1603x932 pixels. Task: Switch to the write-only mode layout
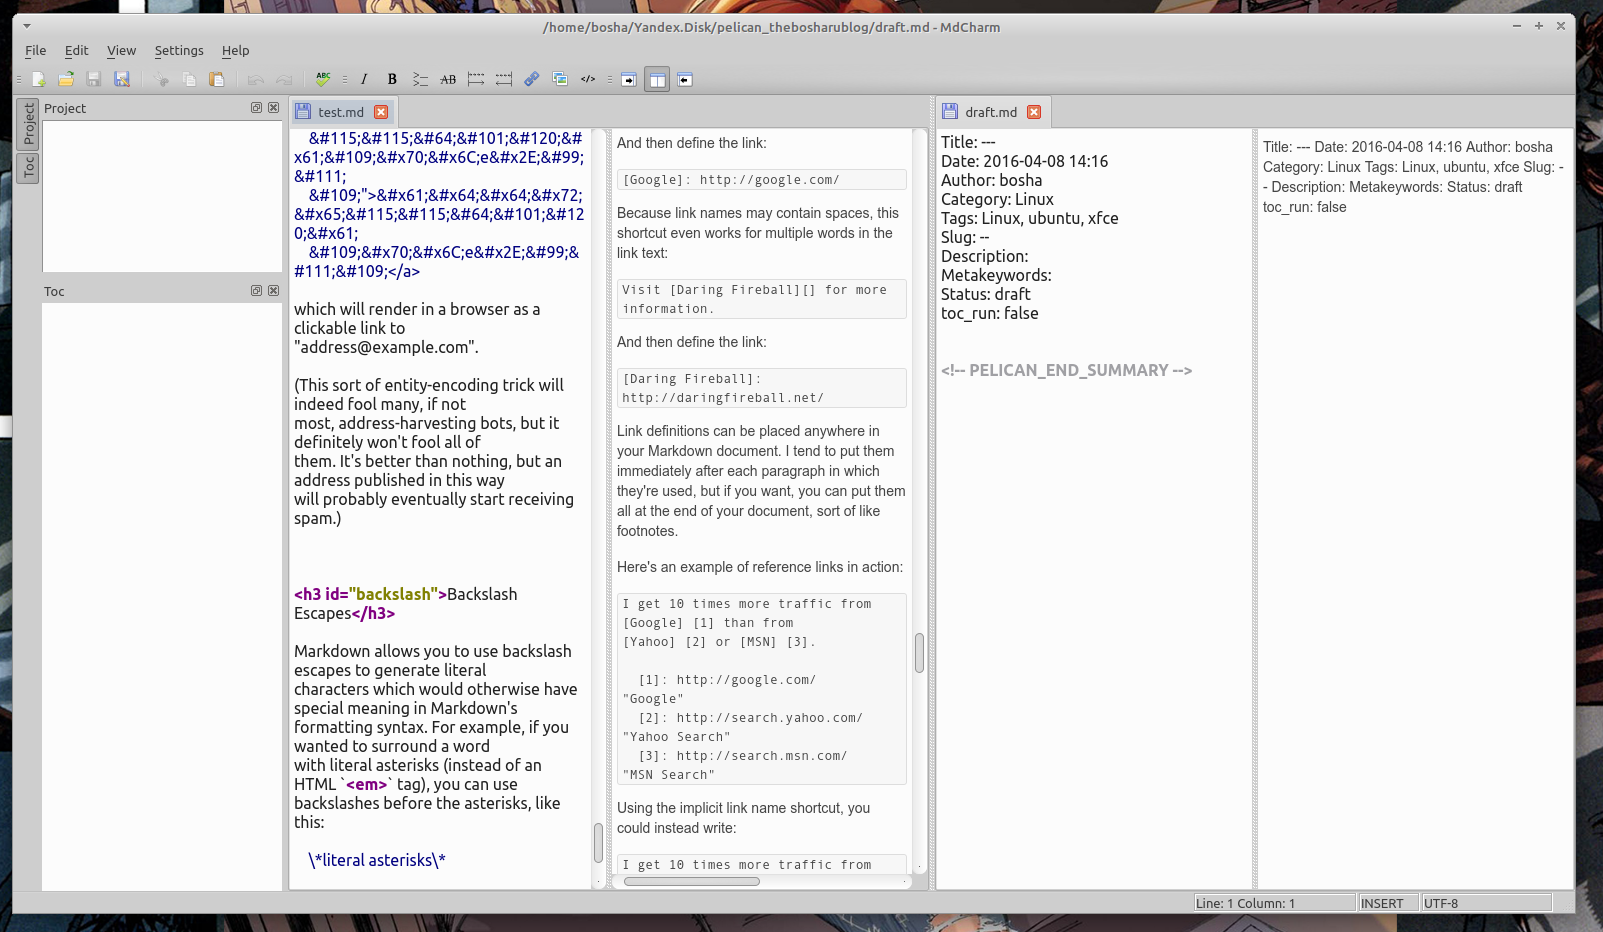pos(629,79)
